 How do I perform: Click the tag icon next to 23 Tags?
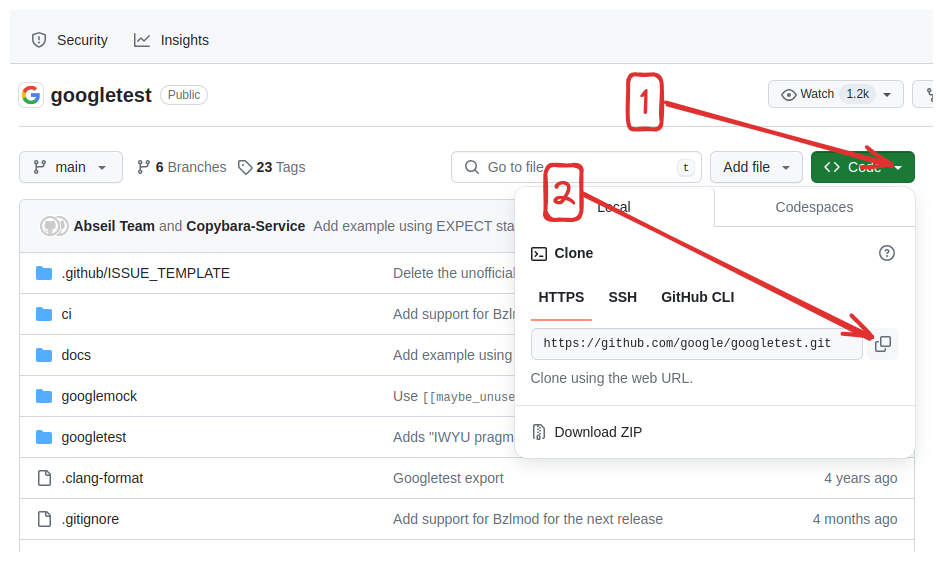point(245,167)
